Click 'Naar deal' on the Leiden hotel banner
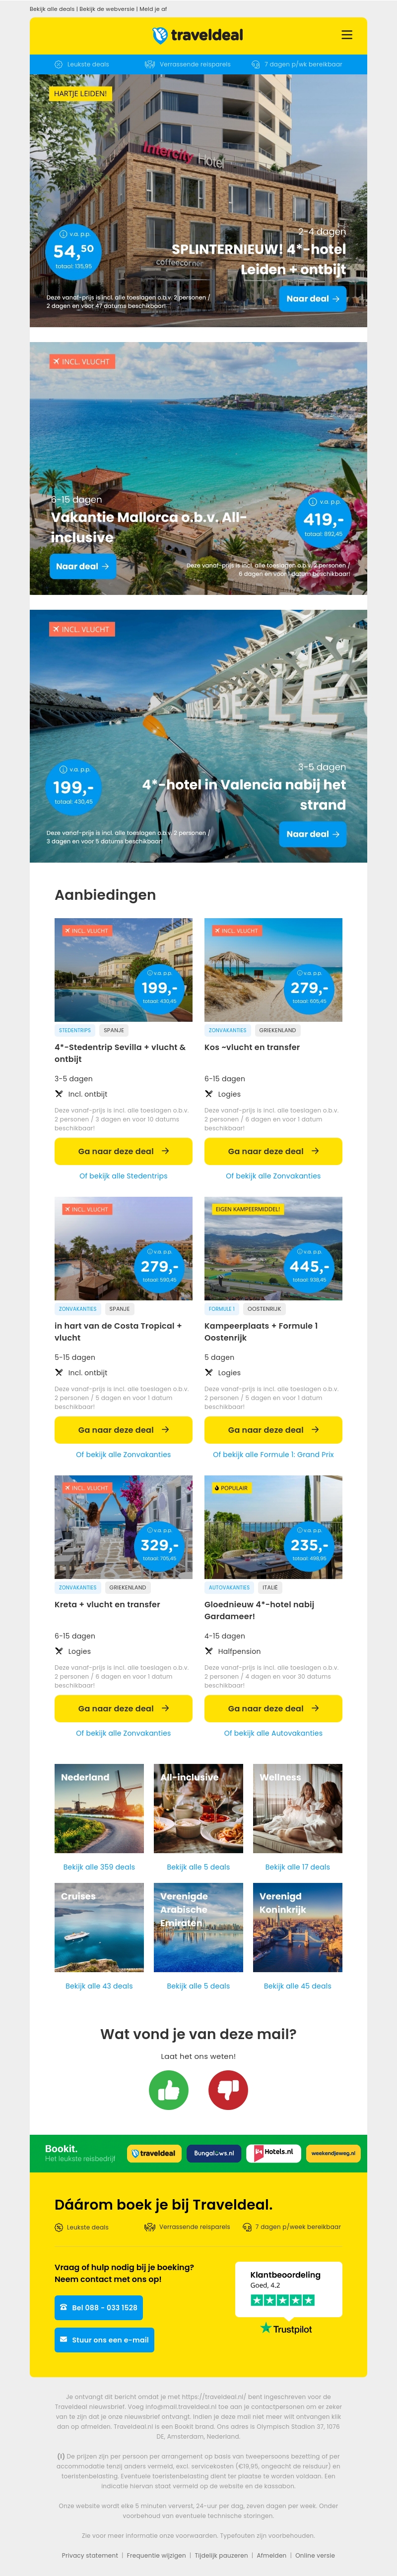Image resolution: width=397 pixels, height=2576 pixels. click(313, 299)
